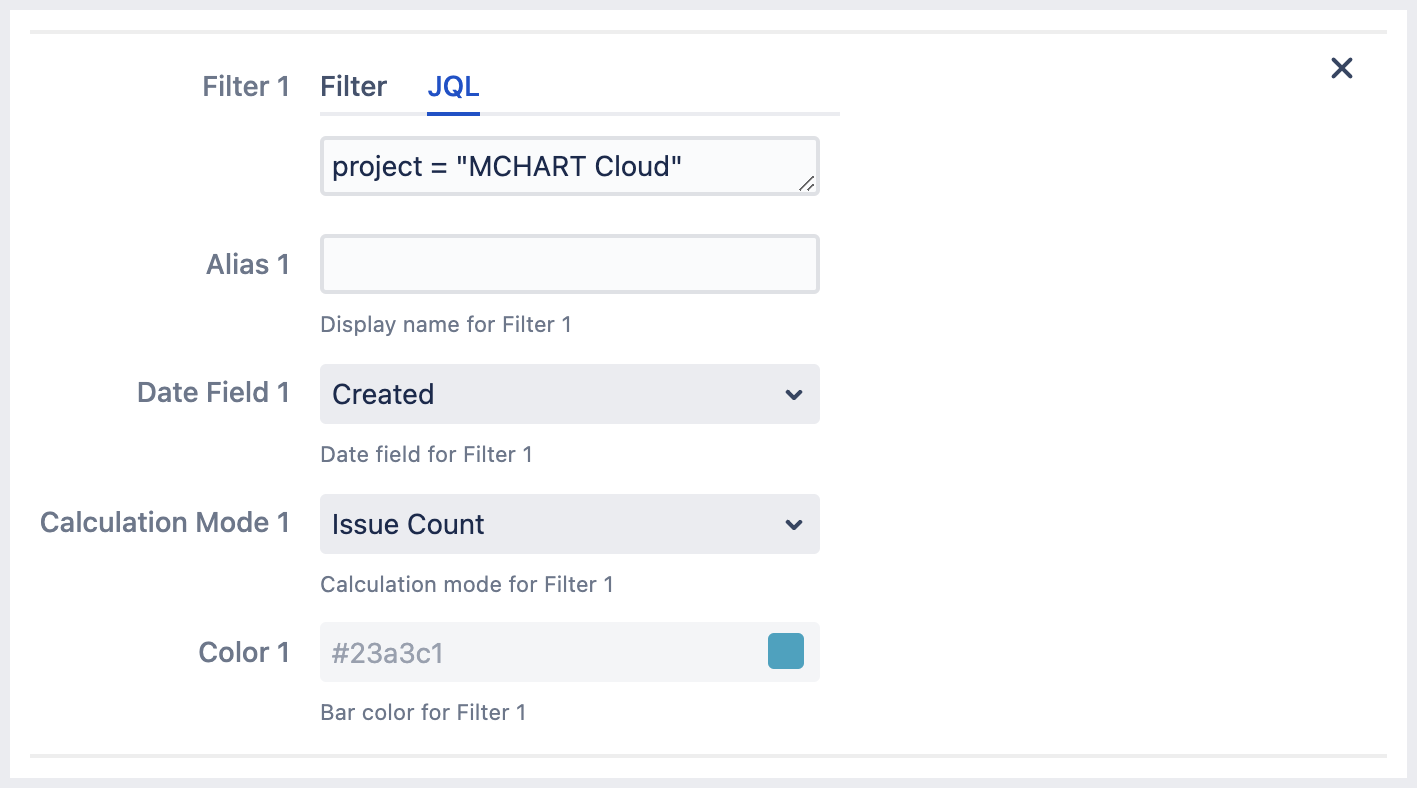
Task: Click the JQL text area resize handle
Action: (x=806, y=183)
